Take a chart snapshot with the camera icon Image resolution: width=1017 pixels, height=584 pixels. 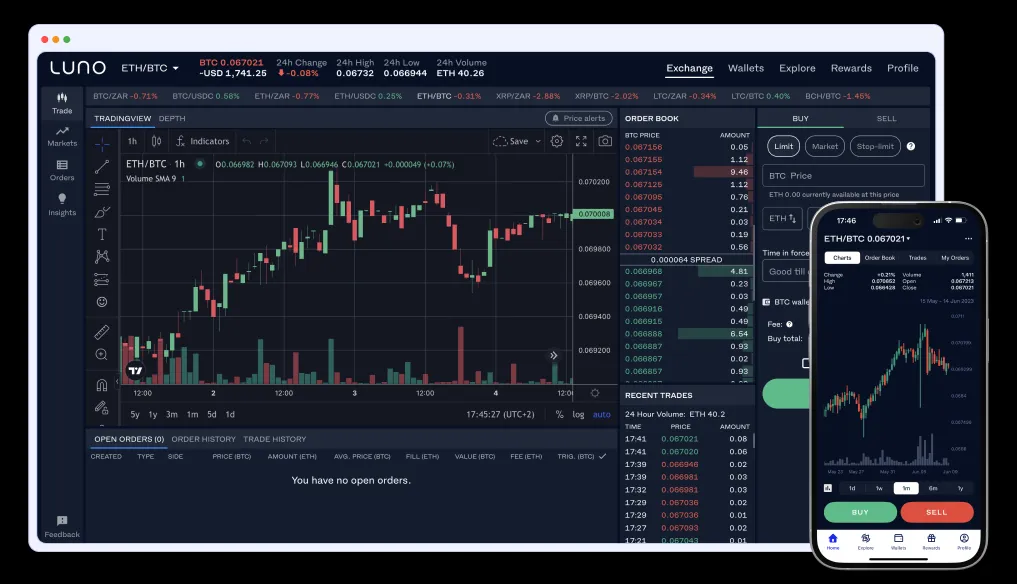[603, 141]
